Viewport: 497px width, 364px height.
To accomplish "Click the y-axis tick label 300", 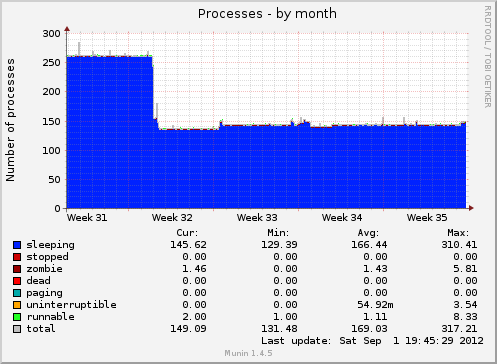I will pyautogui.click(x=51, y=34).
